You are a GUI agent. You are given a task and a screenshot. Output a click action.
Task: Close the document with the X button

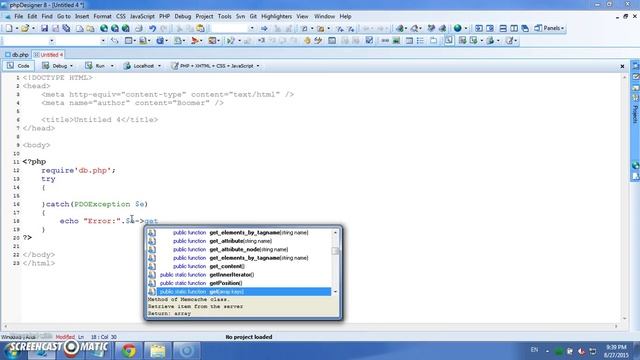[622, 66]
